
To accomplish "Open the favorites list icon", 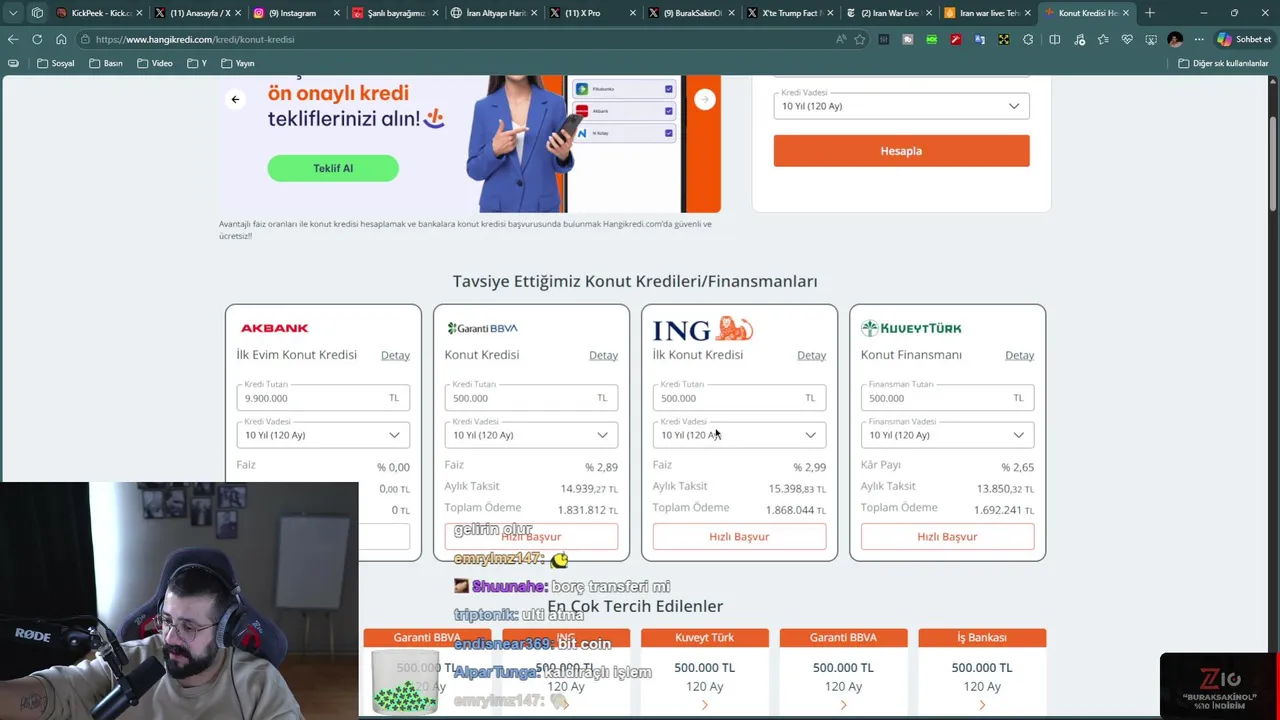I will point(1103,39).
